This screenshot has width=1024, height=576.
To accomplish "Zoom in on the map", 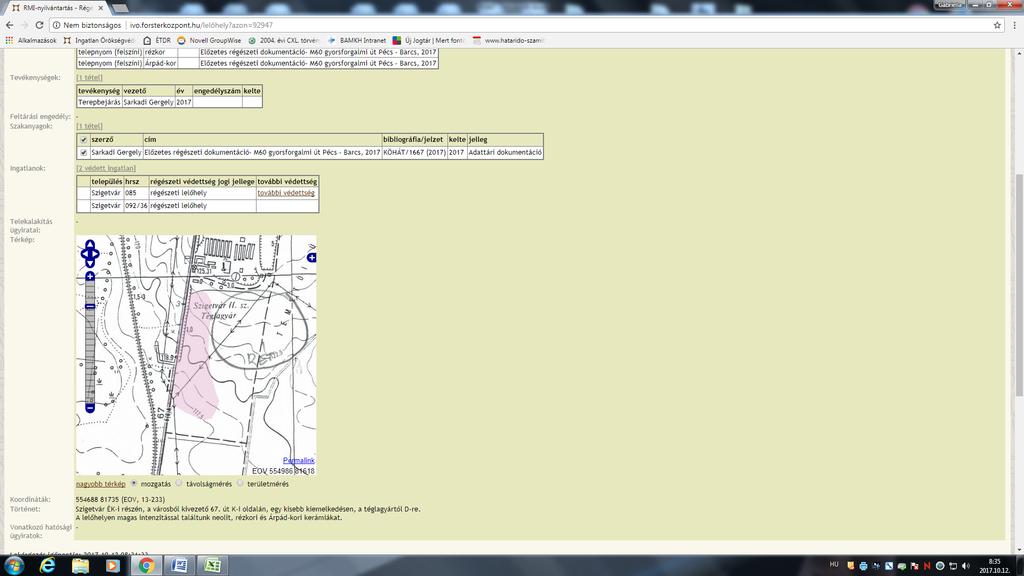I will coord(90,276).
